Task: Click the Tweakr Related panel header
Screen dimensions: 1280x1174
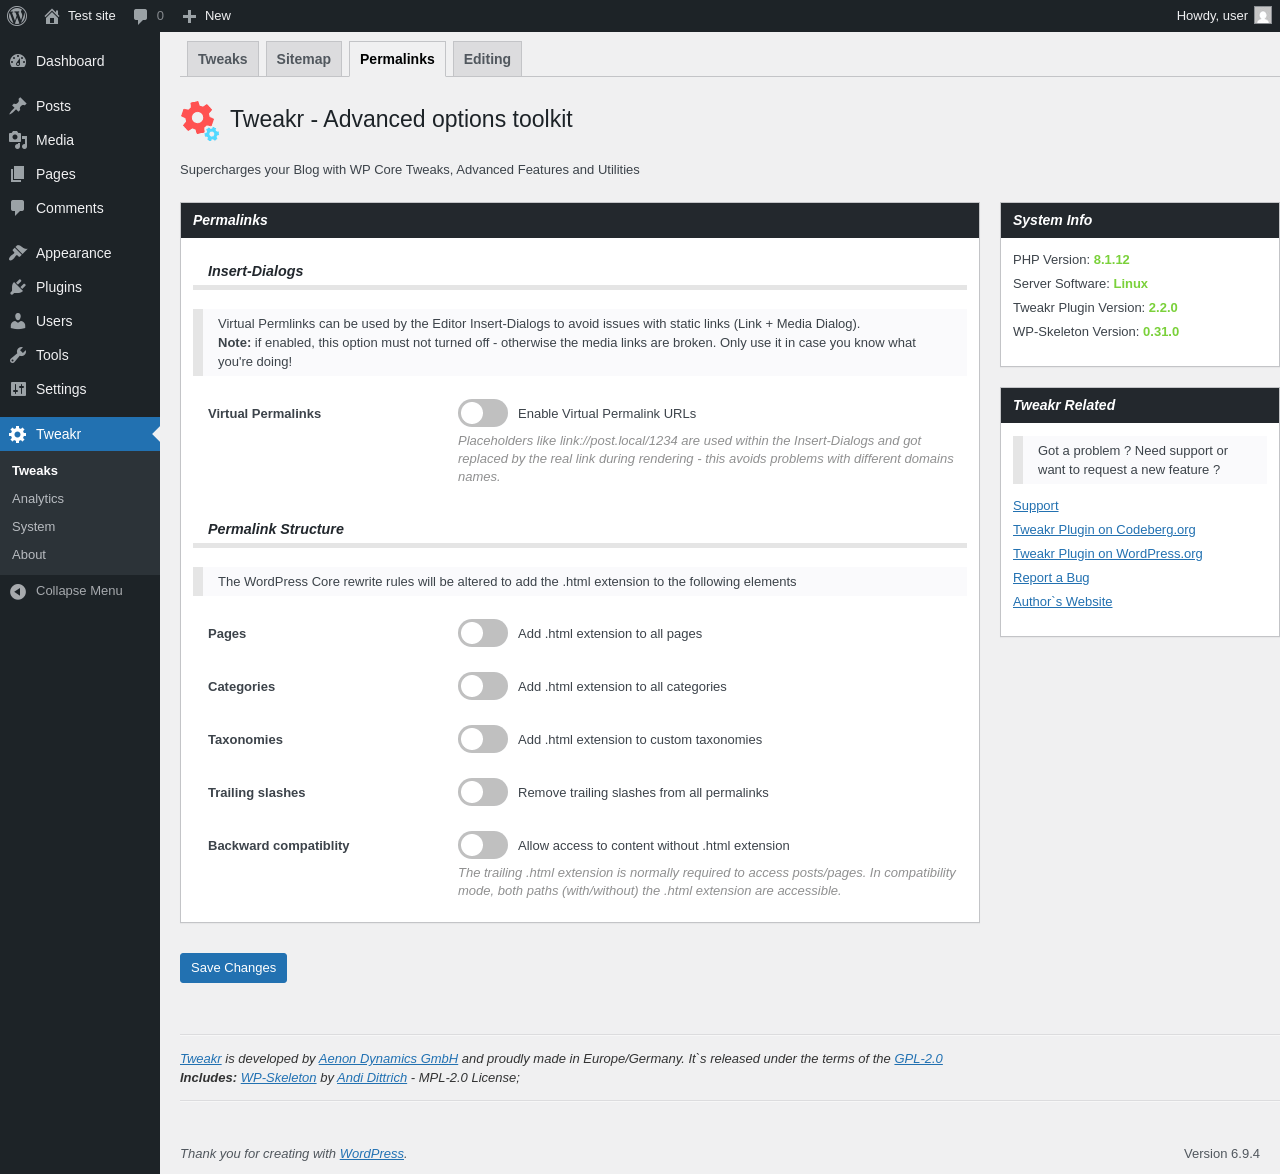Action: 1140,405
